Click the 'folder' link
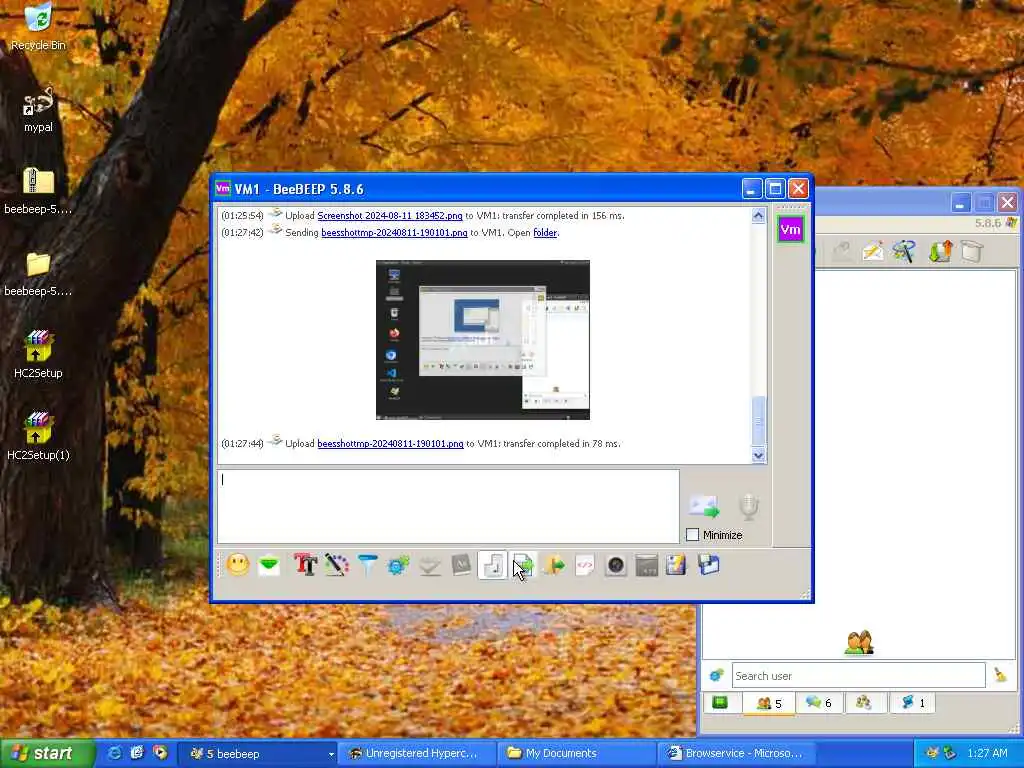This screenshot has height=768, width=1024. coord(545,232)
